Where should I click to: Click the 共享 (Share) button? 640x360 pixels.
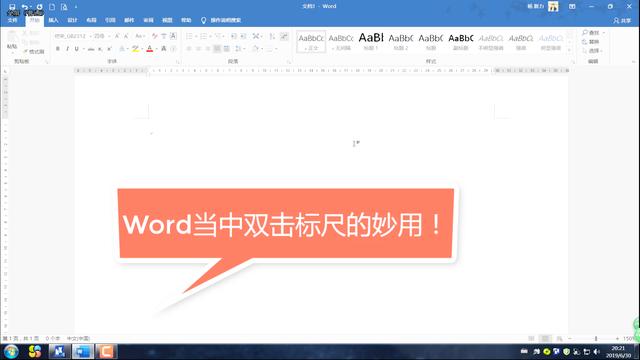coord(622,20)
